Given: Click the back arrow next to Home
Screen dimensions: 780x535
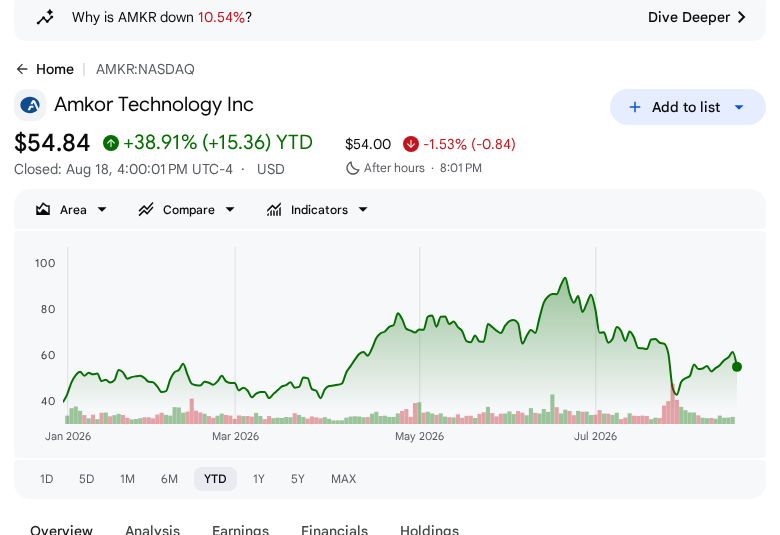Looking at the screenshot, I should click(22, 69).
